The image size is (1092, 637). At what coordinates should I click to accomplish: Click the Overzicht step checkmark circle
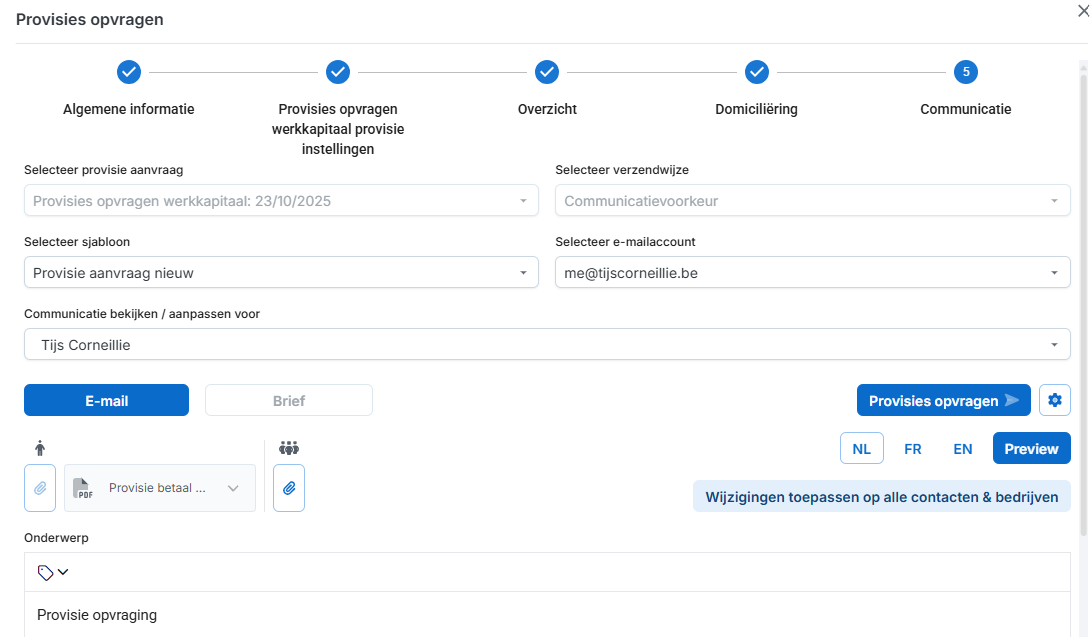coord(546,72)
